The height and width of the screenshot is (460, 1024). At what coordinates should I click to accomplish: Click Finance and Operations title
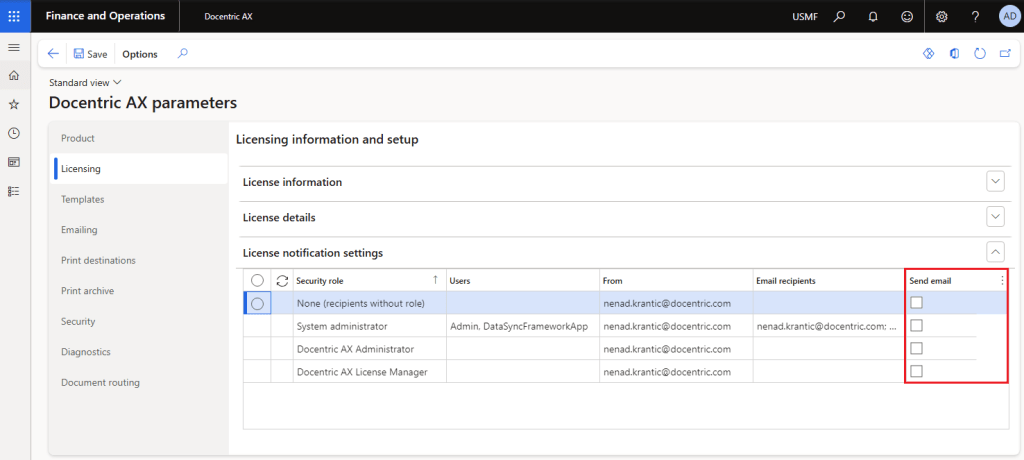[105, 16]
